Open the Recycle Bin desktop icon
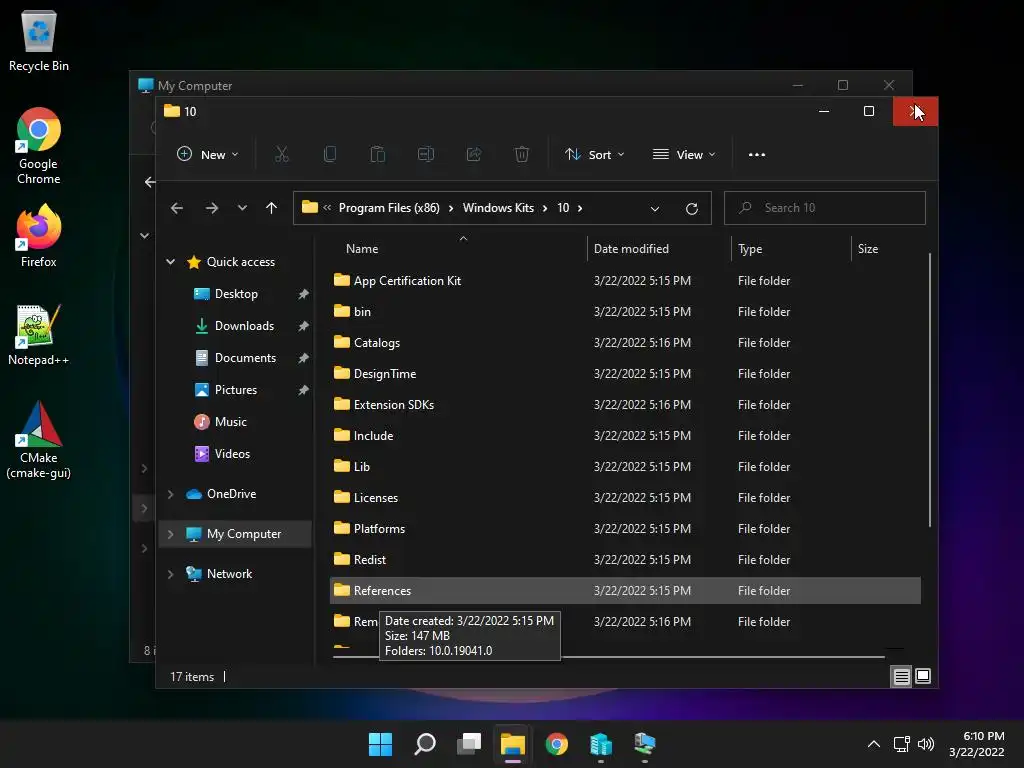The image size is (1024, 768). pos(39,40)
